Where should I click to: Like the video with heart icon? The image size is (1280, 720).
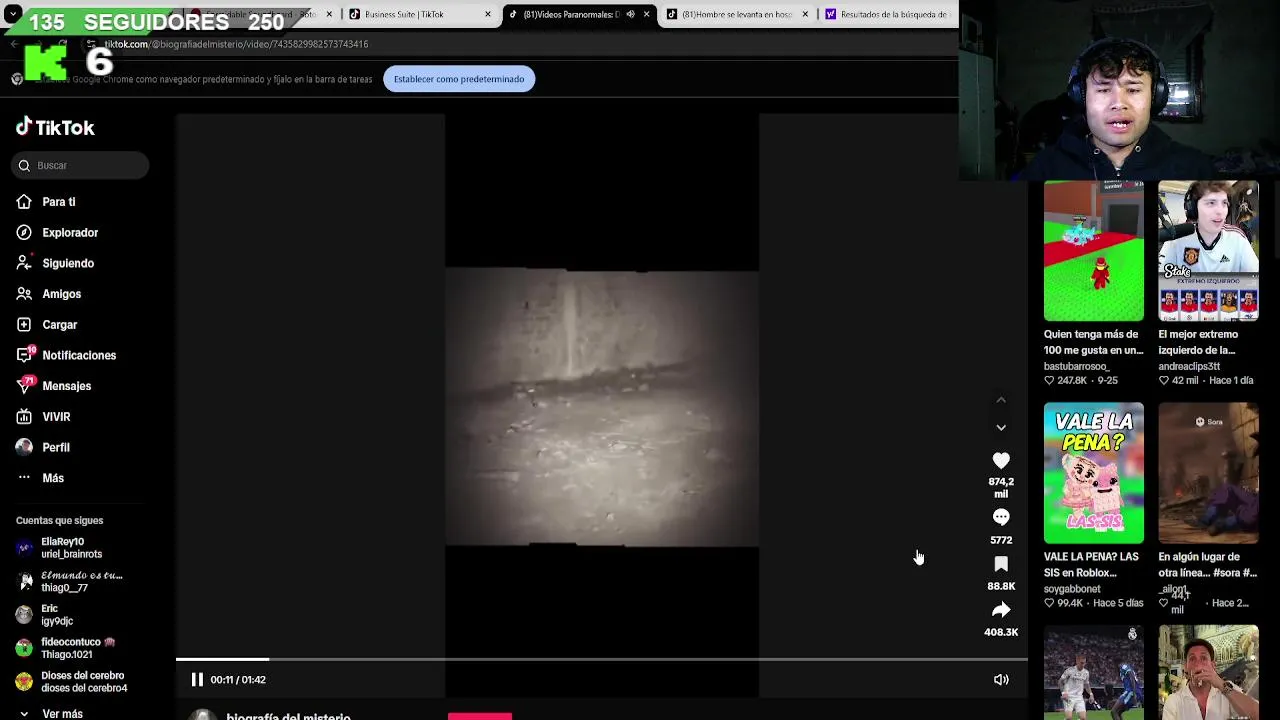1001,460
